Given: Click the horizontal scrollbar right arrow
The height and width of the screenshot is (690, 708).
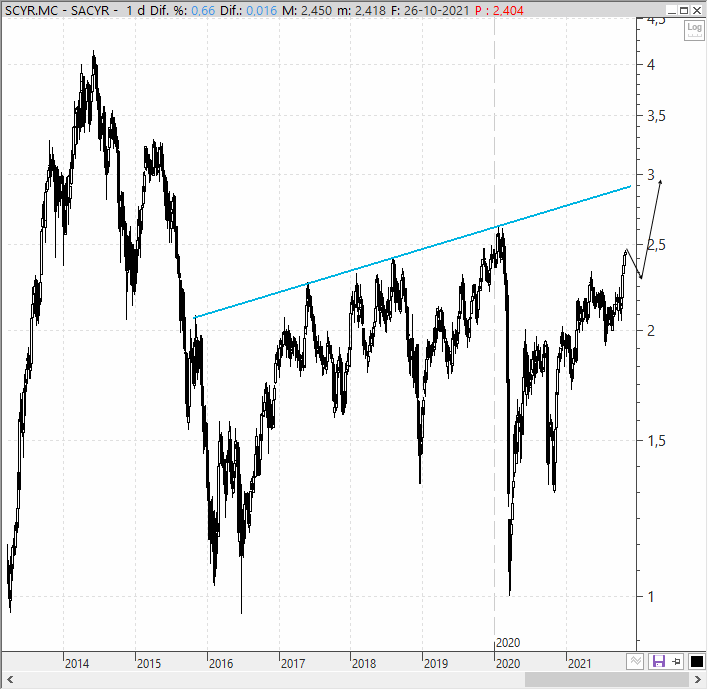Looking at the screenshot, I should 698,680.
